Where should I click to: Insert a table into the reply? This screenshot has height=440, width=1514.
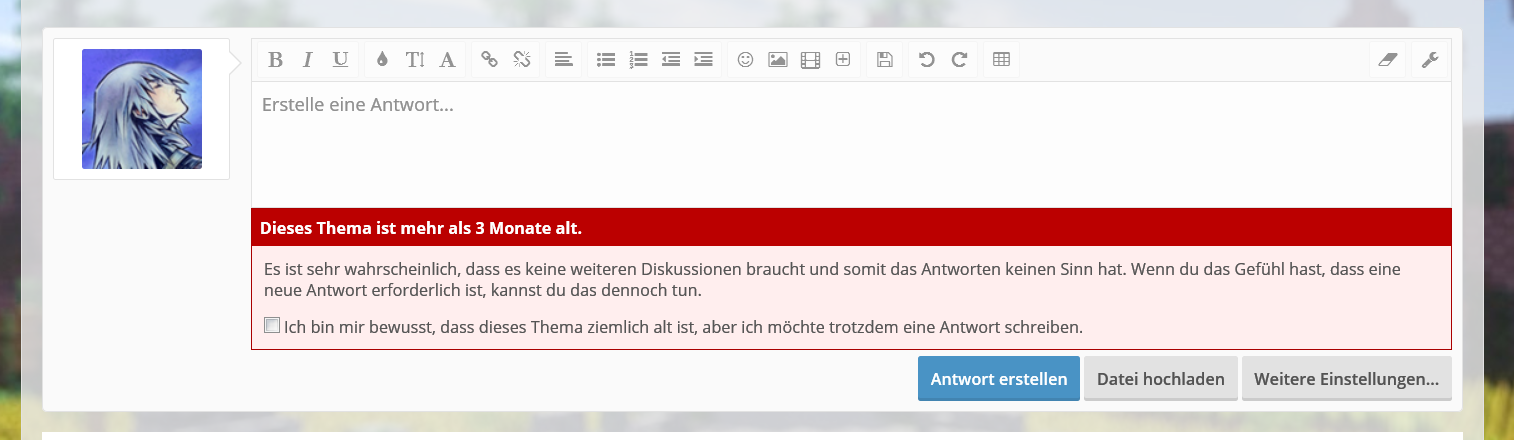[1001, 60]
